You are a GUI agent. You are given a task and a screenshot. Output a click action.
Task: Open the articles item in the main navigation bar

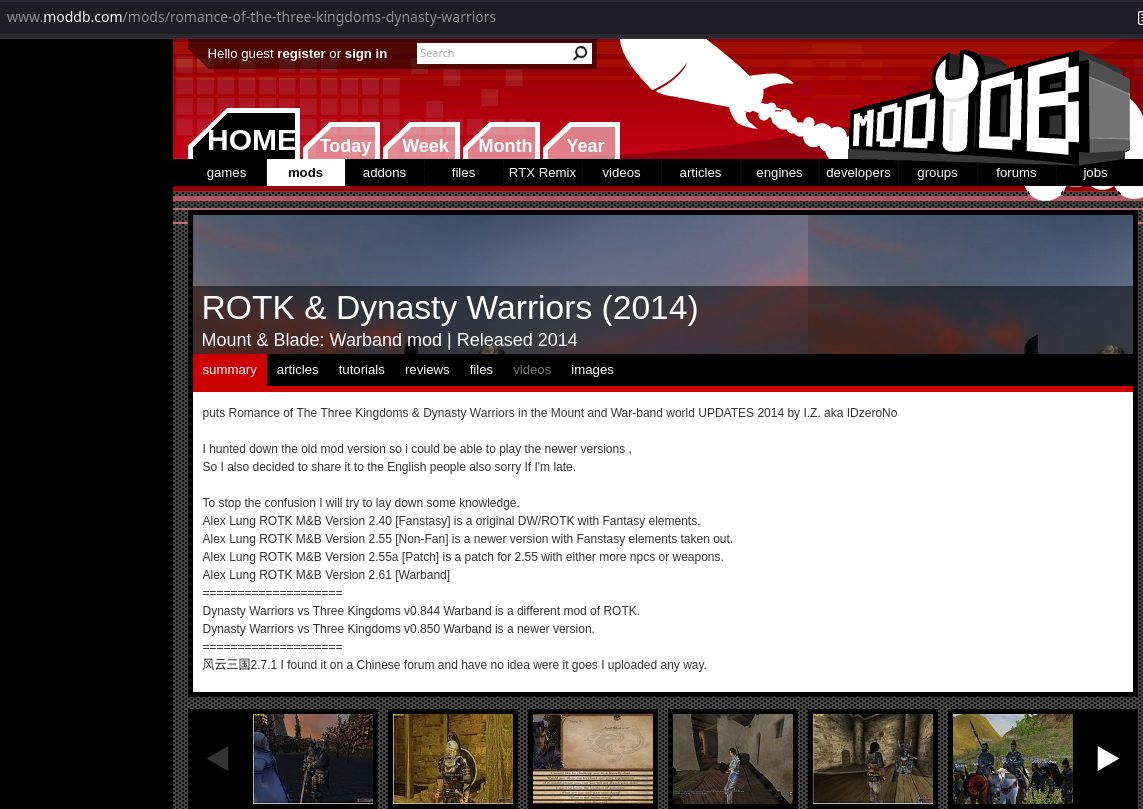[x=701, y=173]
